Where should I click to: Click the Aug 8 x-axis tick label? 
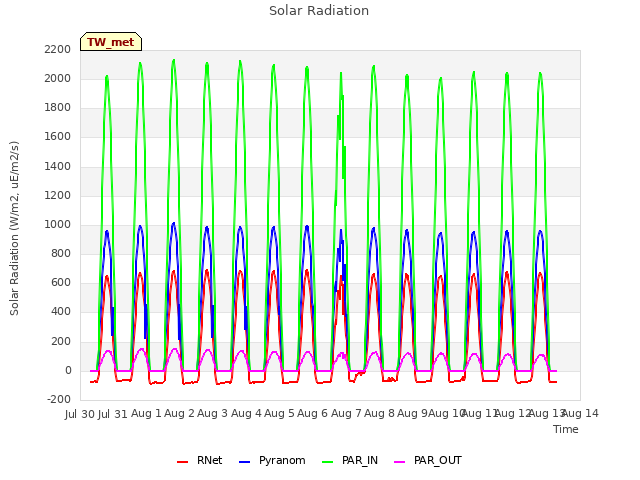(380, 414)
